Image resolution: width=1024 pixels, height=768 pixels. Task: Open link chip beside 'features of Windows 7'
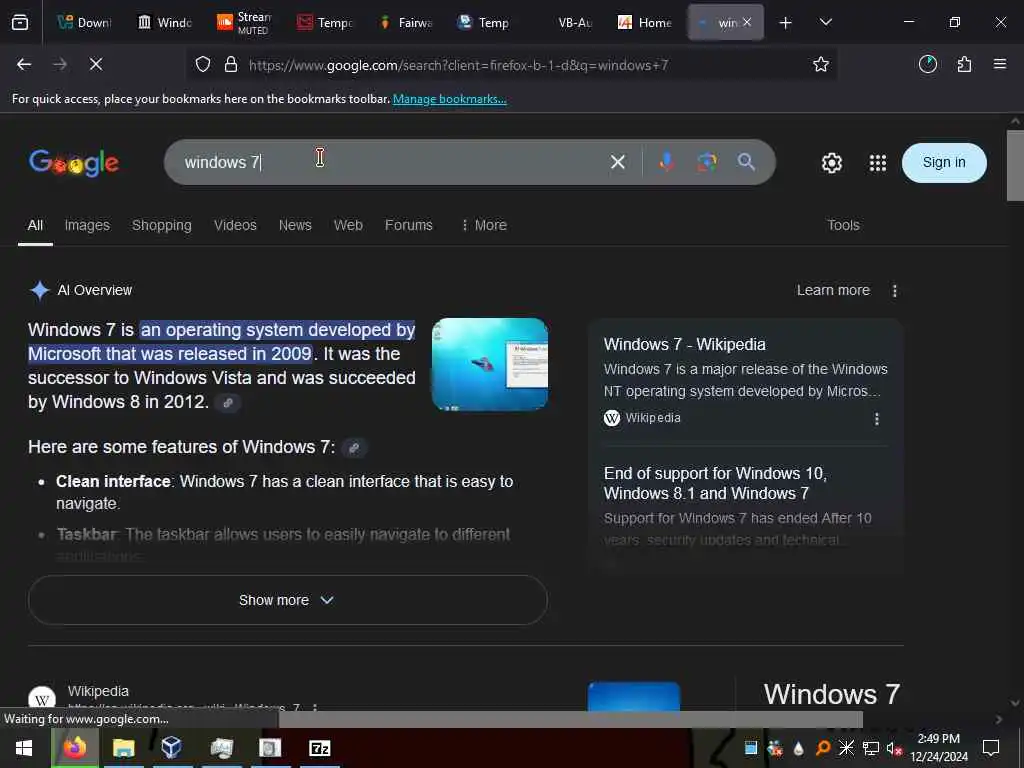[354, 448]
